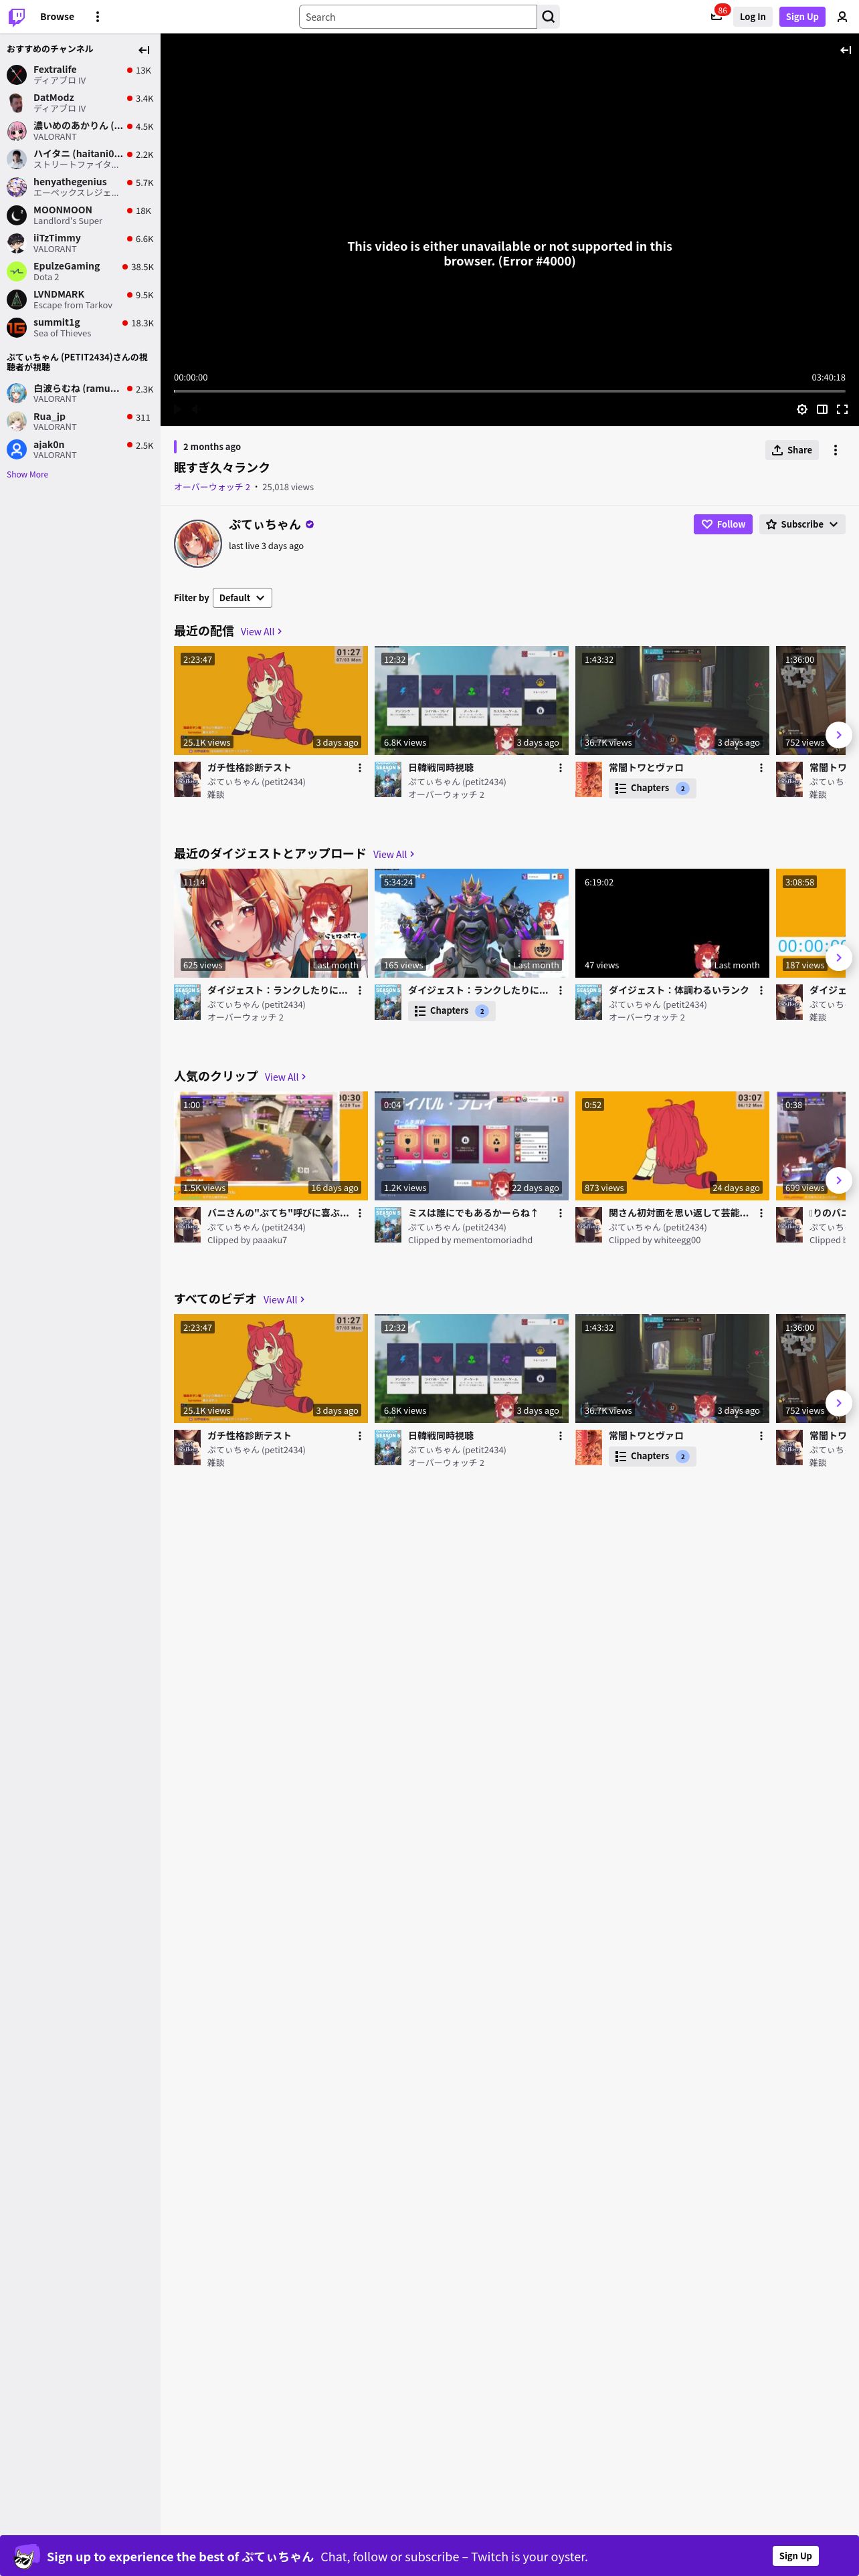
Task: Open the user account icon
Action: point(842,17)
